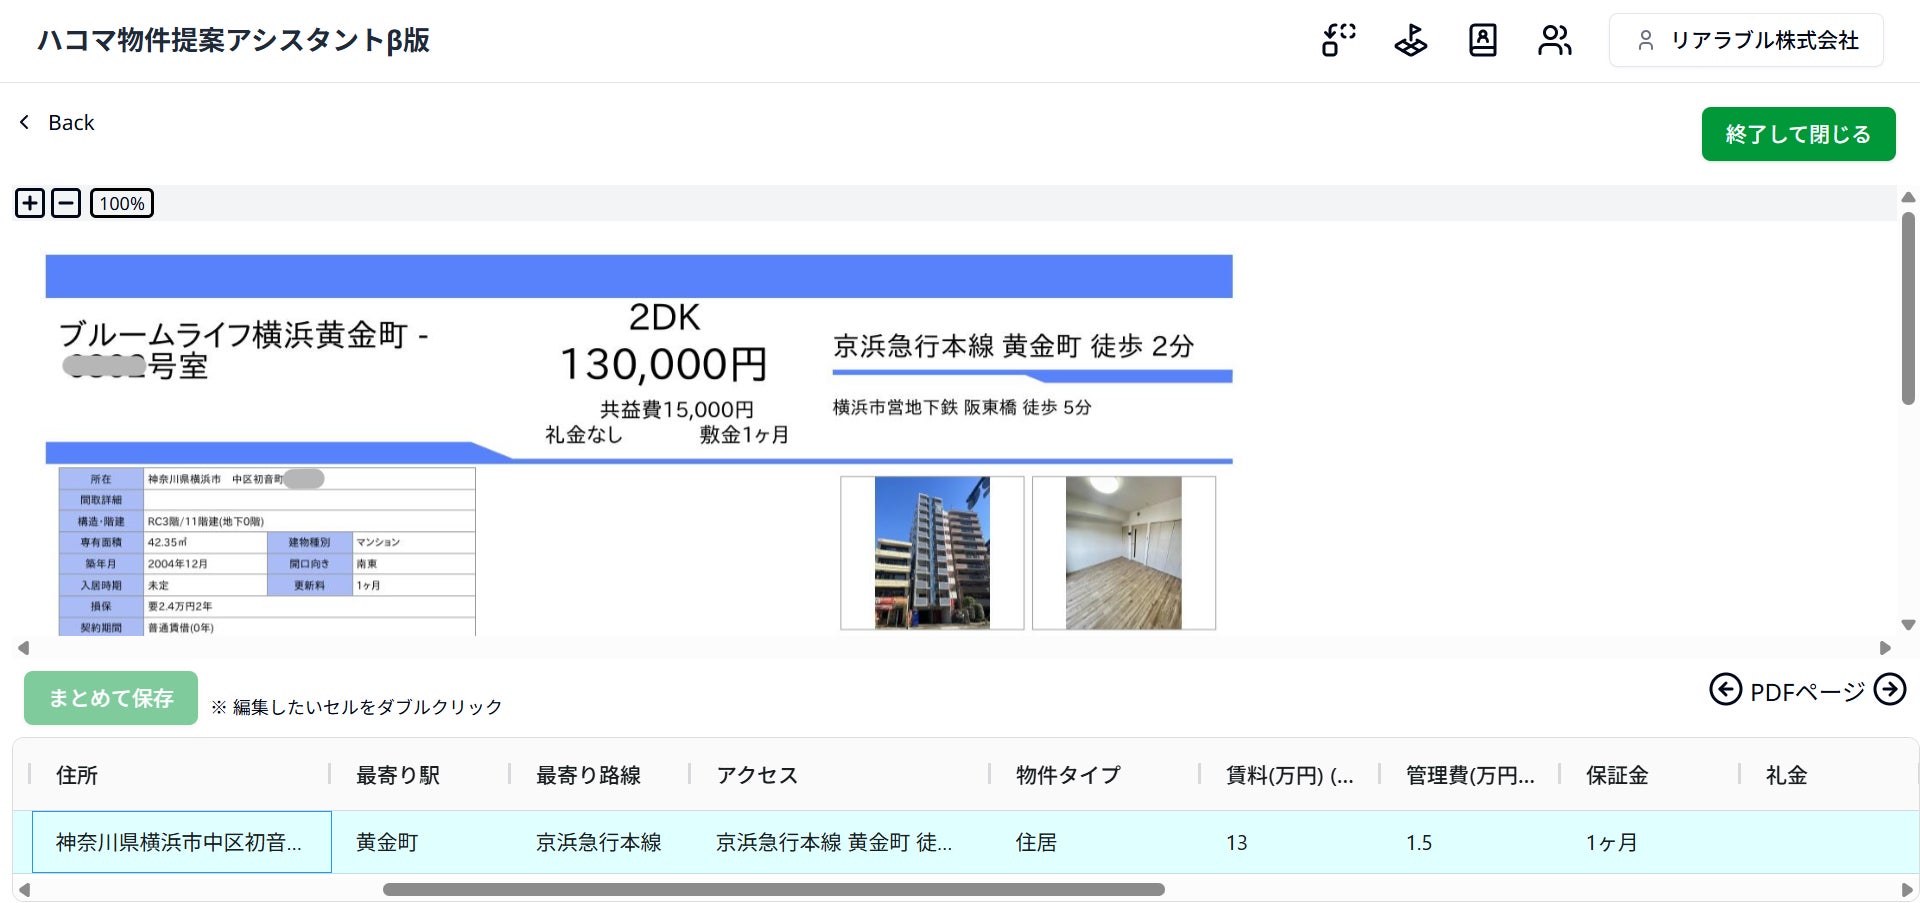Screen dimensions: 1920x903
Task: Click the room interior photo thumbnail
Action: point(1124,553)
